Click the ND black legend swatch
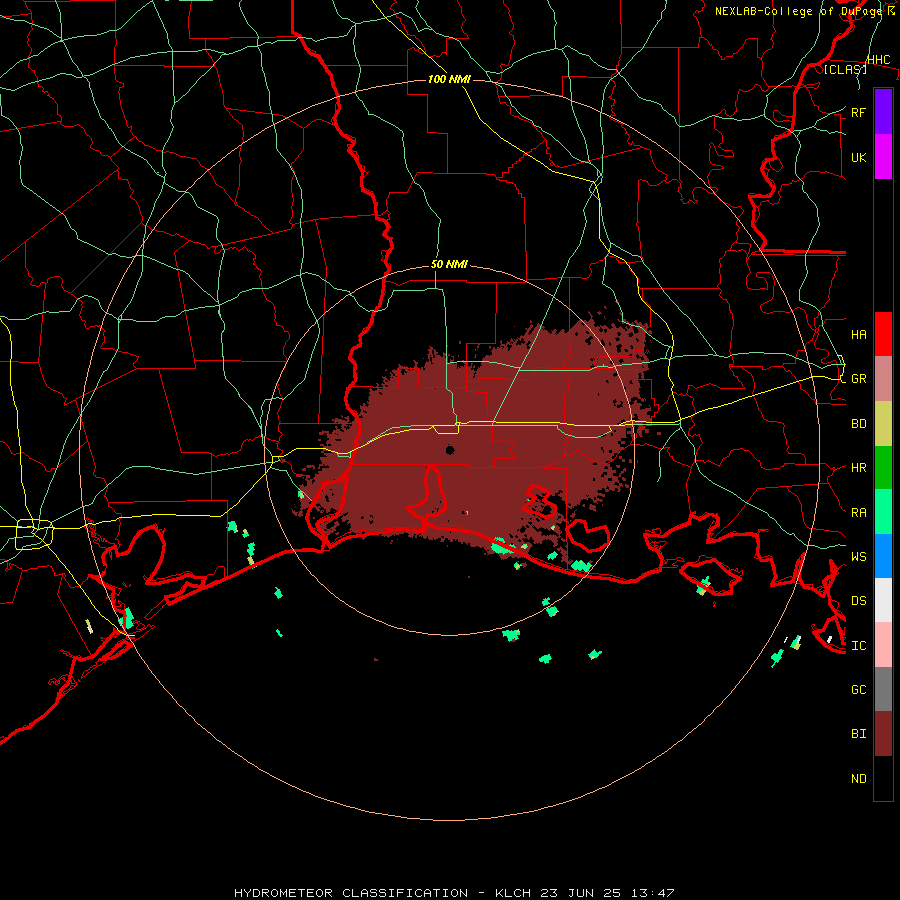 tap(883, 778)
